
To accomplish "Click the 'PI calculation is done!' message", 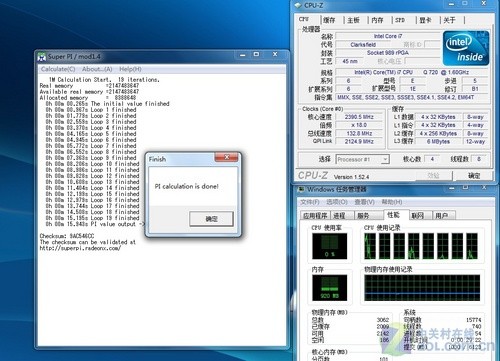I will 187,186.
